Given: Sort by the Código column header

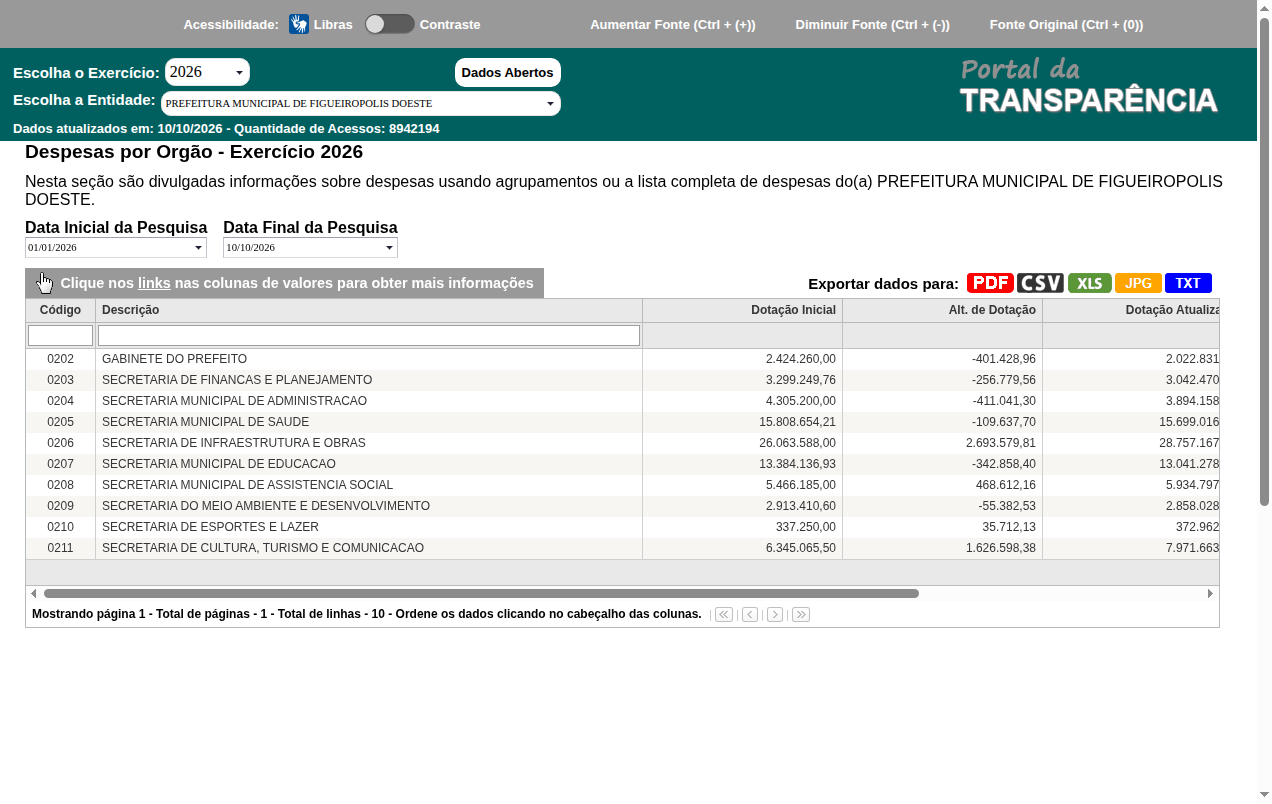Looking at the screenshot, I should [x=60, y=310].
